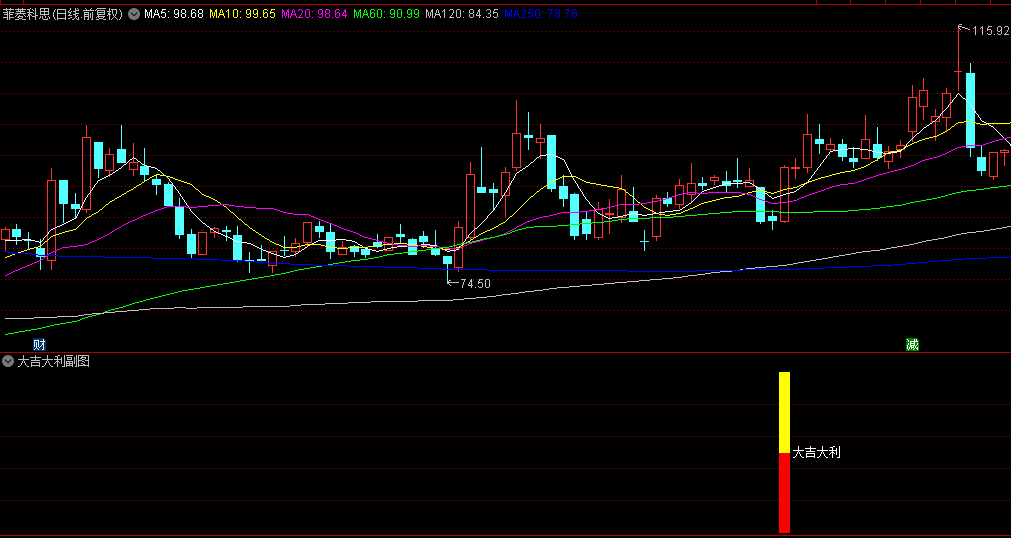Screen dimensions: 1011x538
Task: Click the 减 shareholder reduction marker
Action: click(912, 344)
